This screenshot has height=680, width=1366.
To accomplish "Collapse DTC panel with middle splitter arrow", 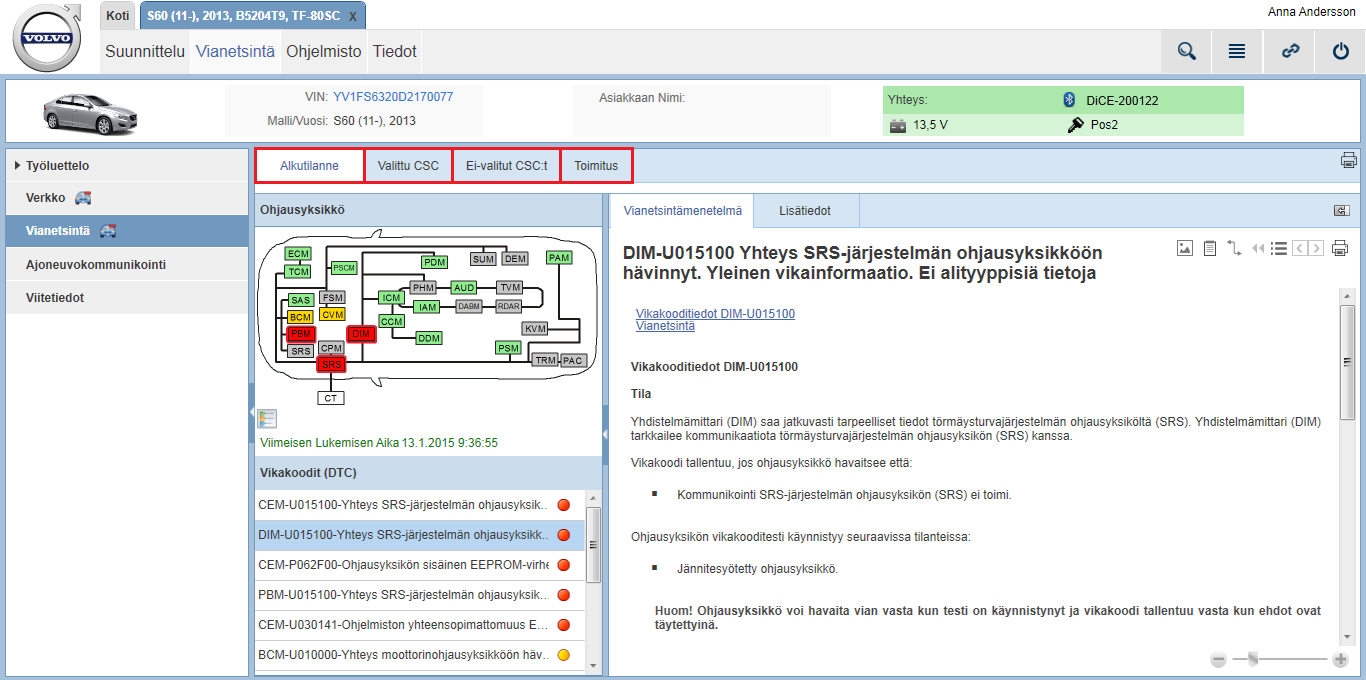I will pos(605,433).
